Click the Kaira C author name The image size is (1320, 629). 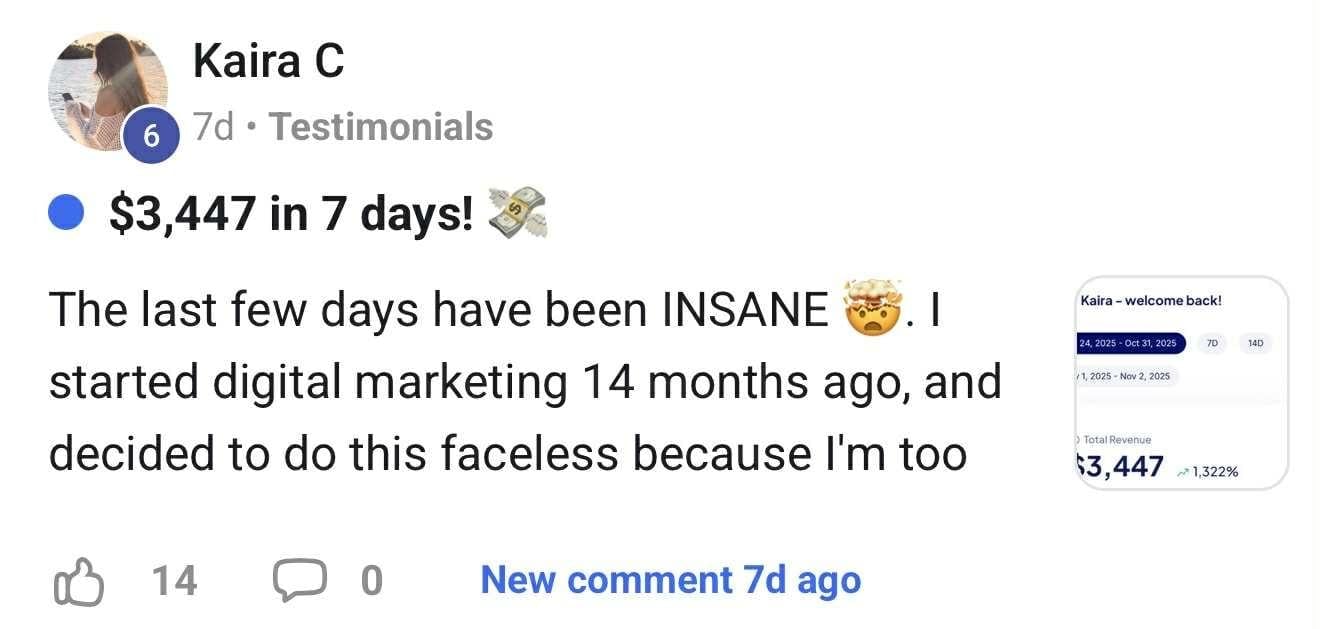[268, 62]
